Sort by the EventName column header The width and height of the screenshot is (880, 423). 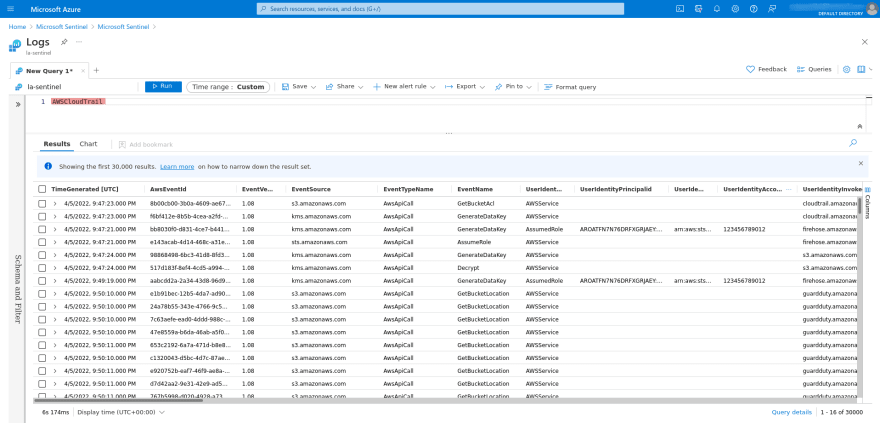(475, 190)
